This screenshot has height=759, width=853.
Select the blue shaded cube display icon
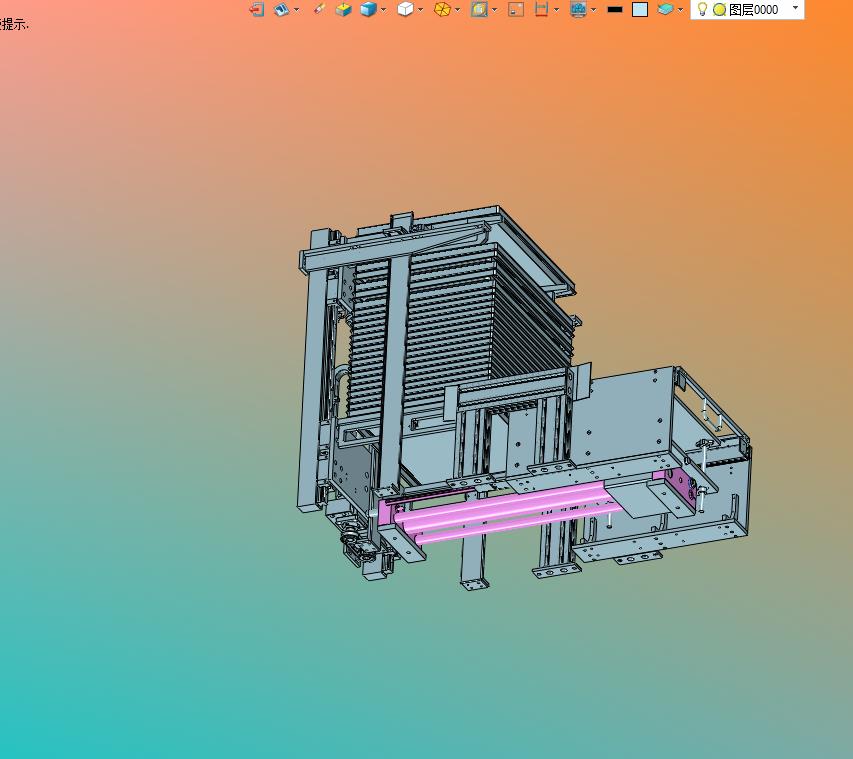point(369,9)
